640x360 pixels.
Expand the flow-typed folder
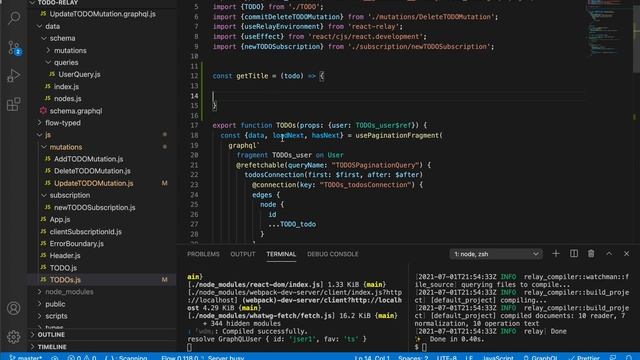(40, 123)
